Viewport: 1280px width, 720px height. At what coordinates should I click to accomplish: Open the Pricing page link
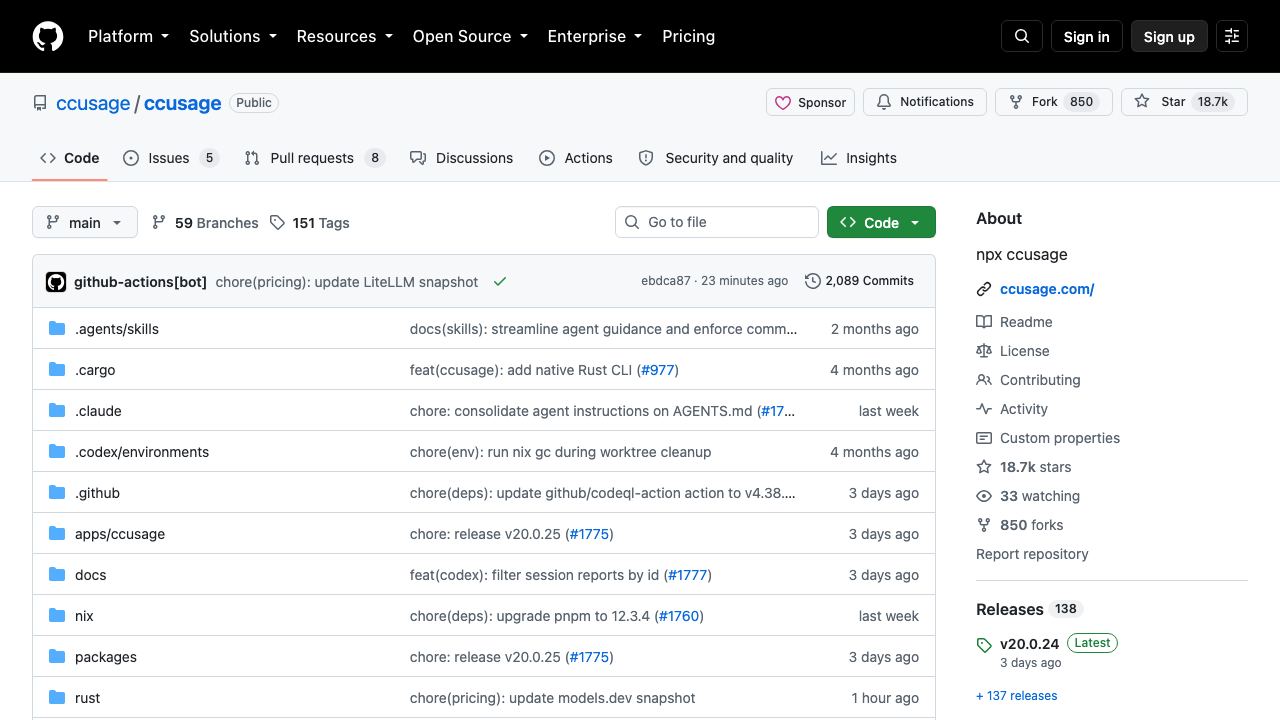point(688,36)
